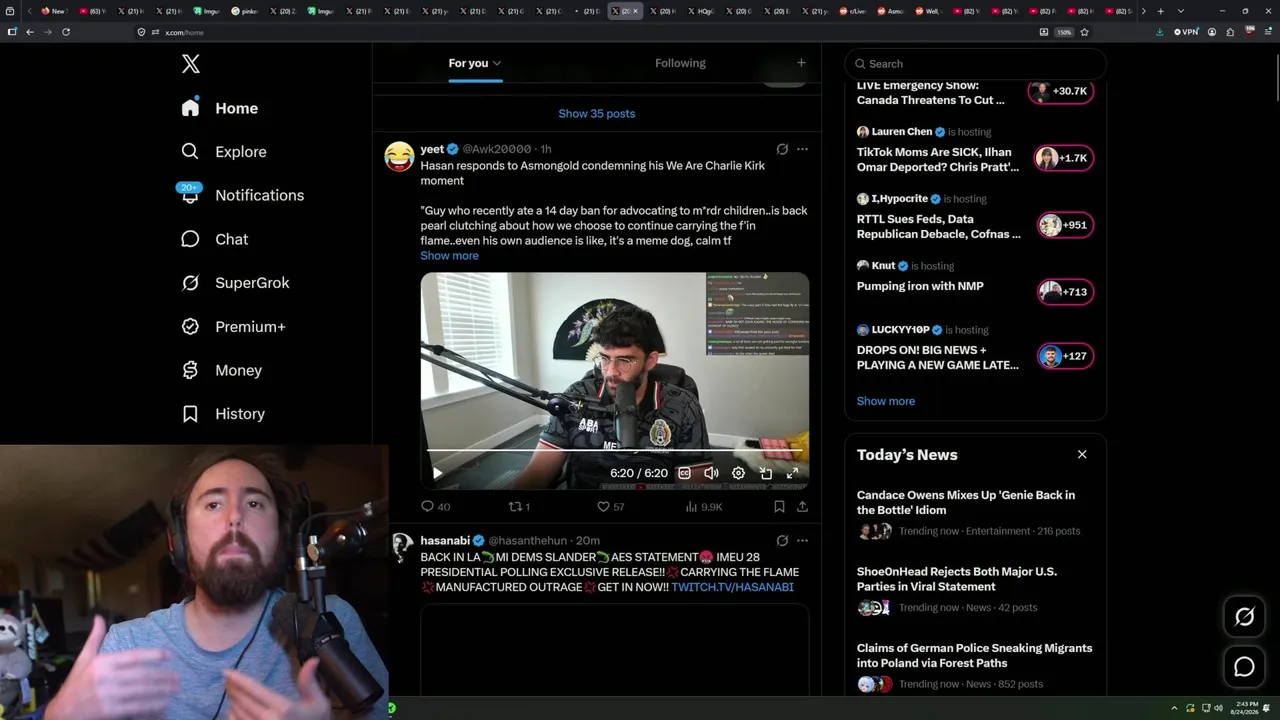Show more live spaces
The width and height of the screenshot is (1280, 720).
886,401
